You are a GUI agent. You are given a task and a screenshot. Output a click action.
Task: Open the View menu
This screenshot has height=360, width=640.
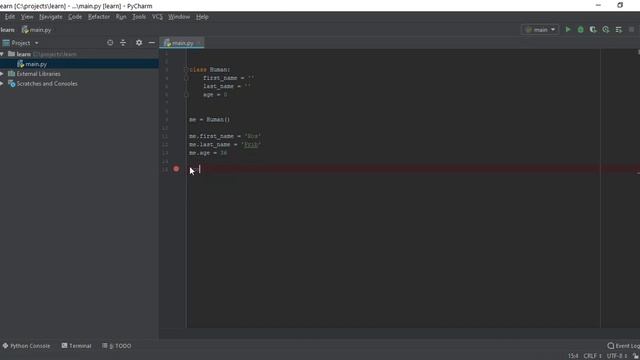[x=27, y=17]
